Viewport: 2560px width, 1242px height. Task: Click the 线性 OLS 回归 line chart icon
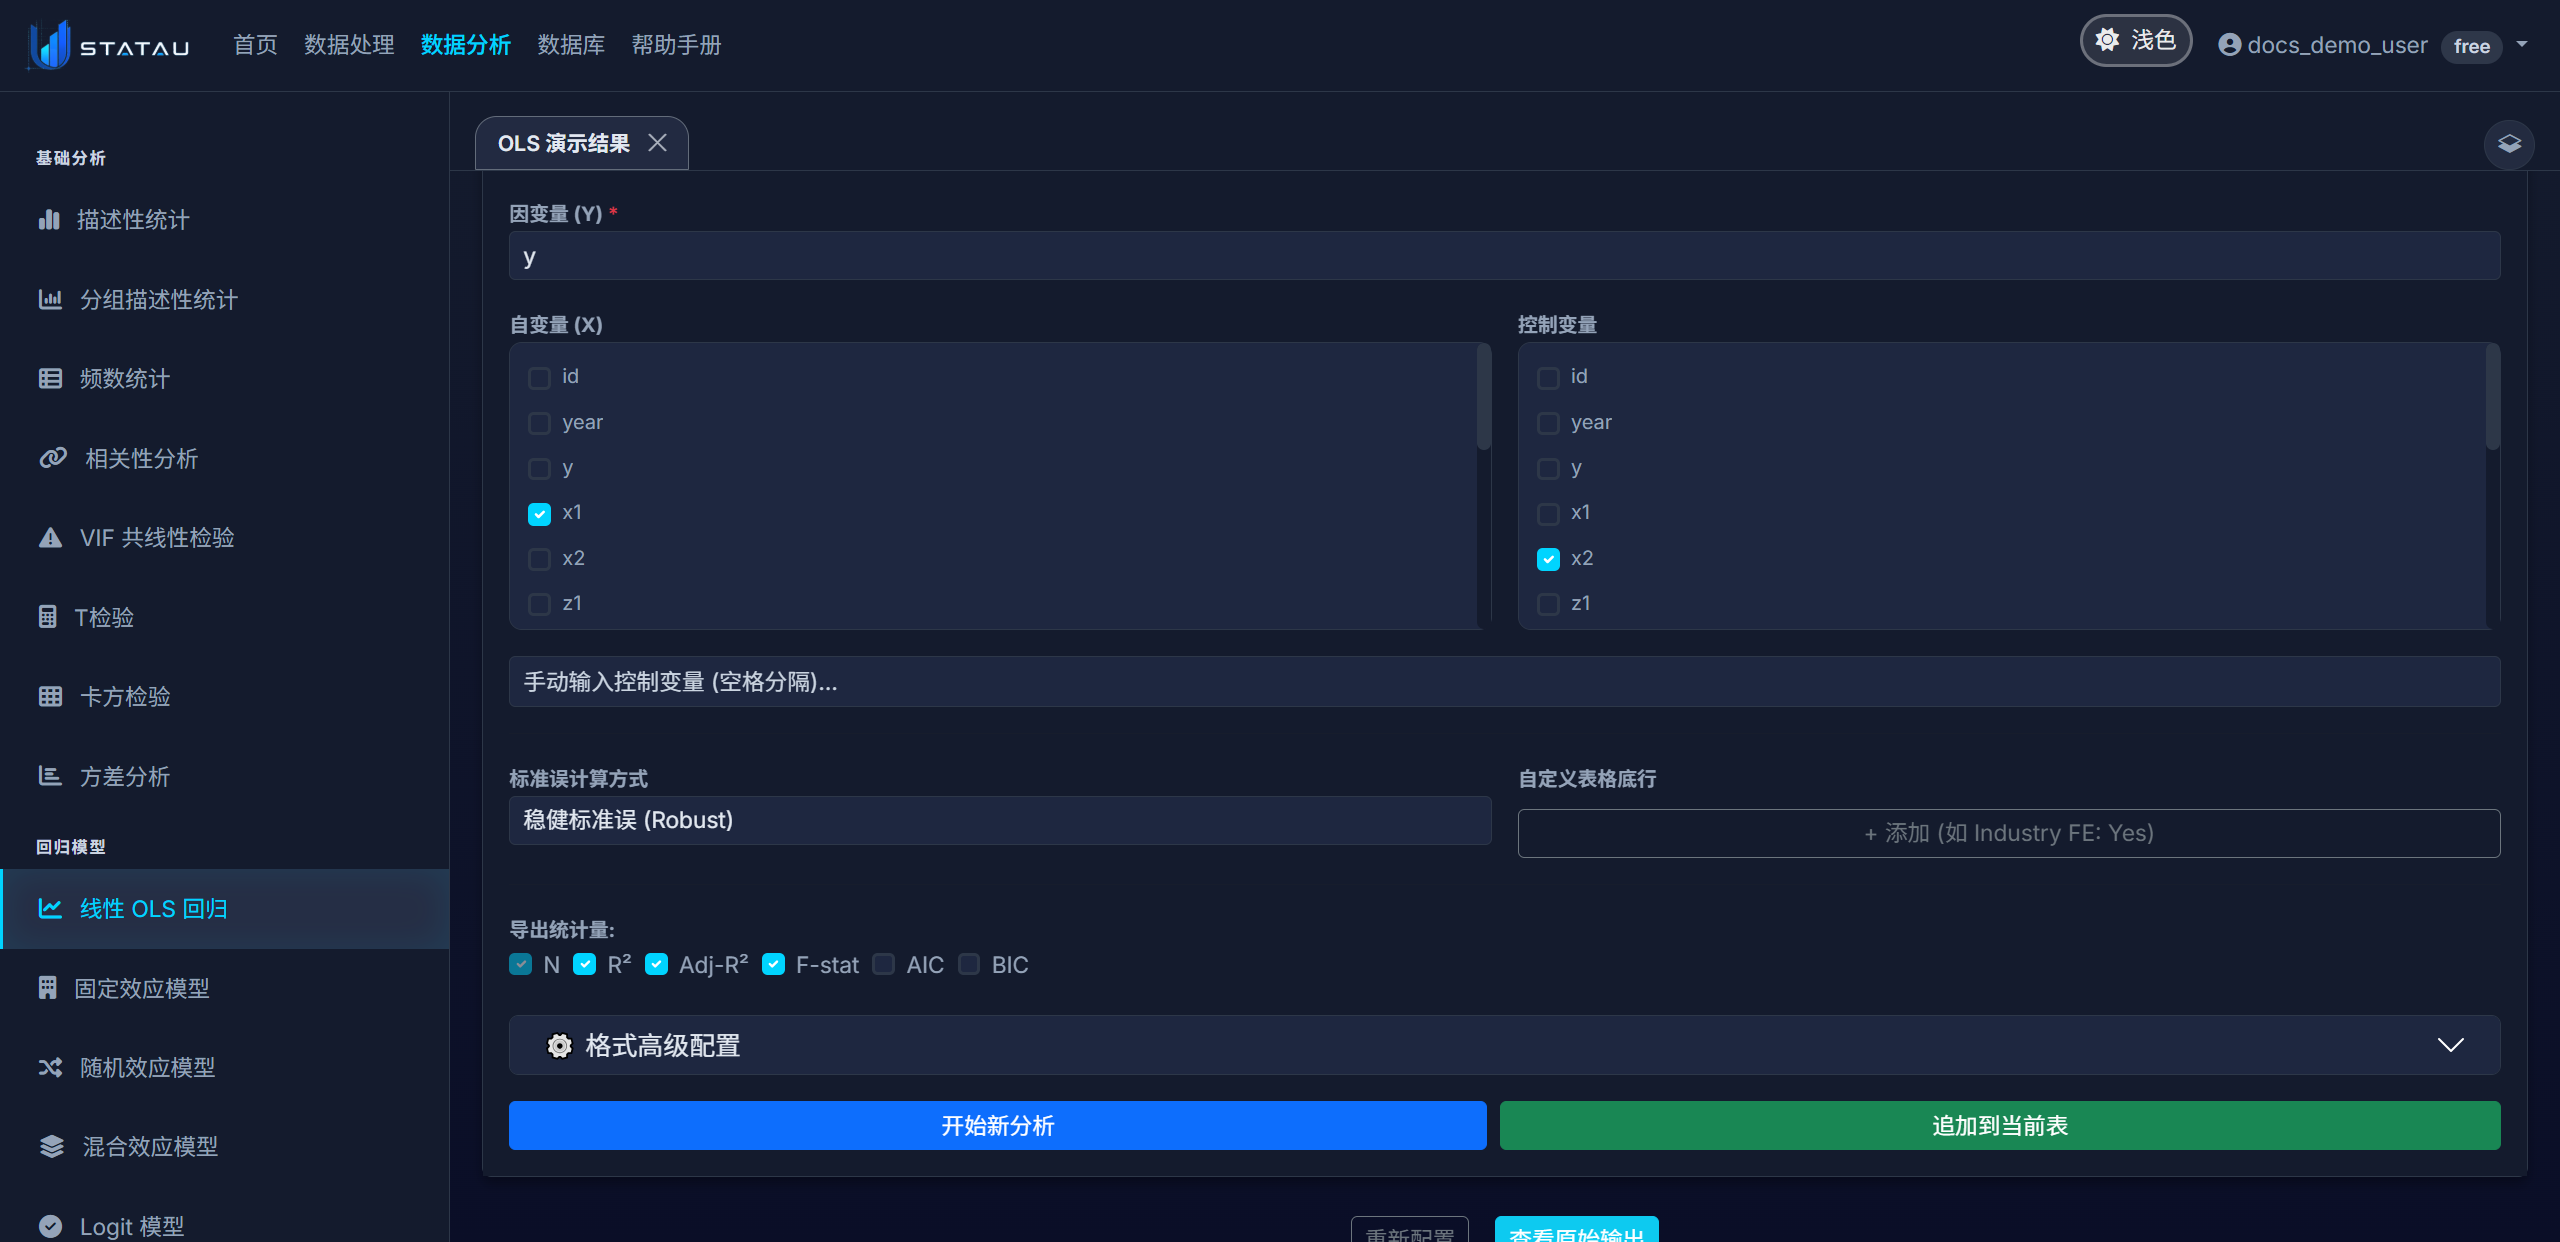click(50, 908)
